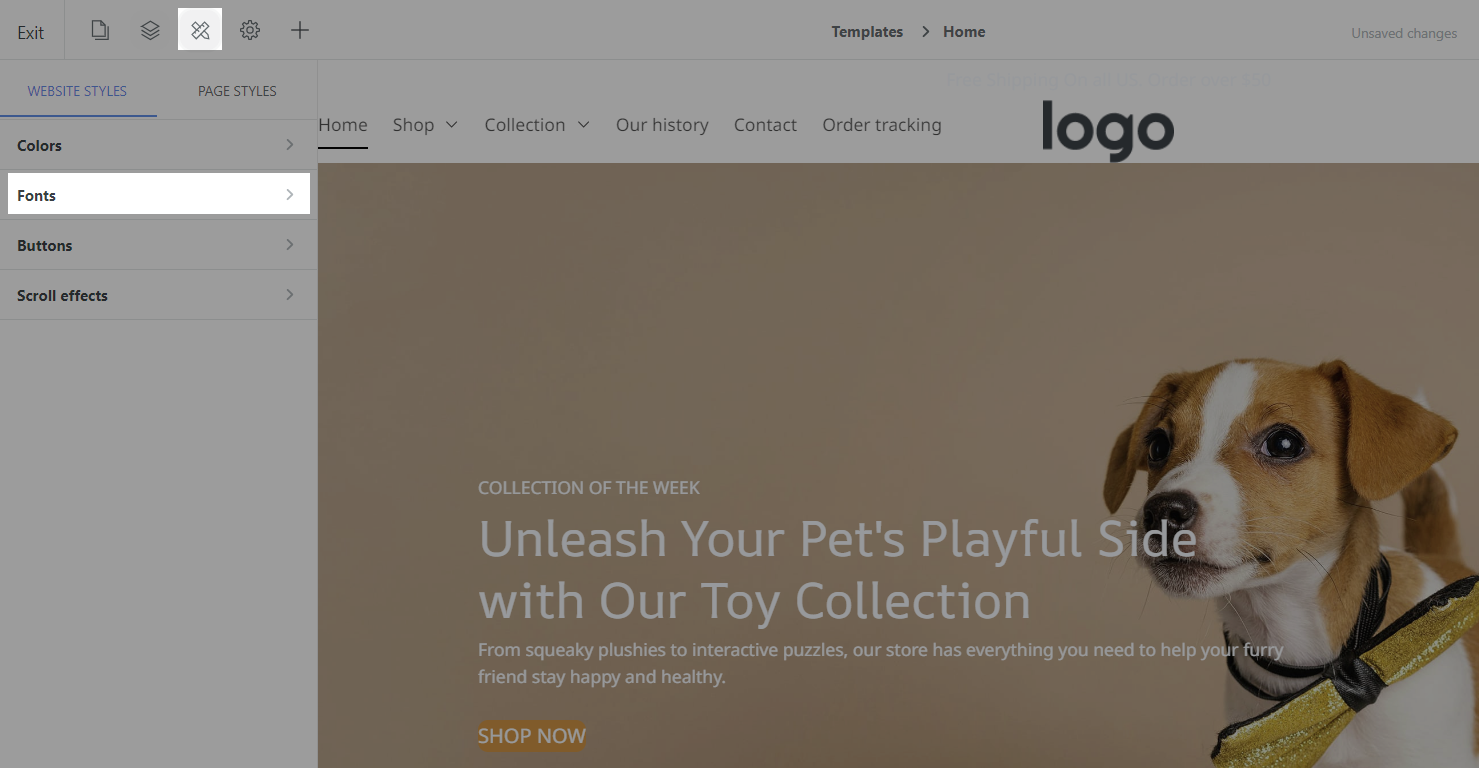Click the breadcrumb arrow between Templates and Home

[925, 32]
